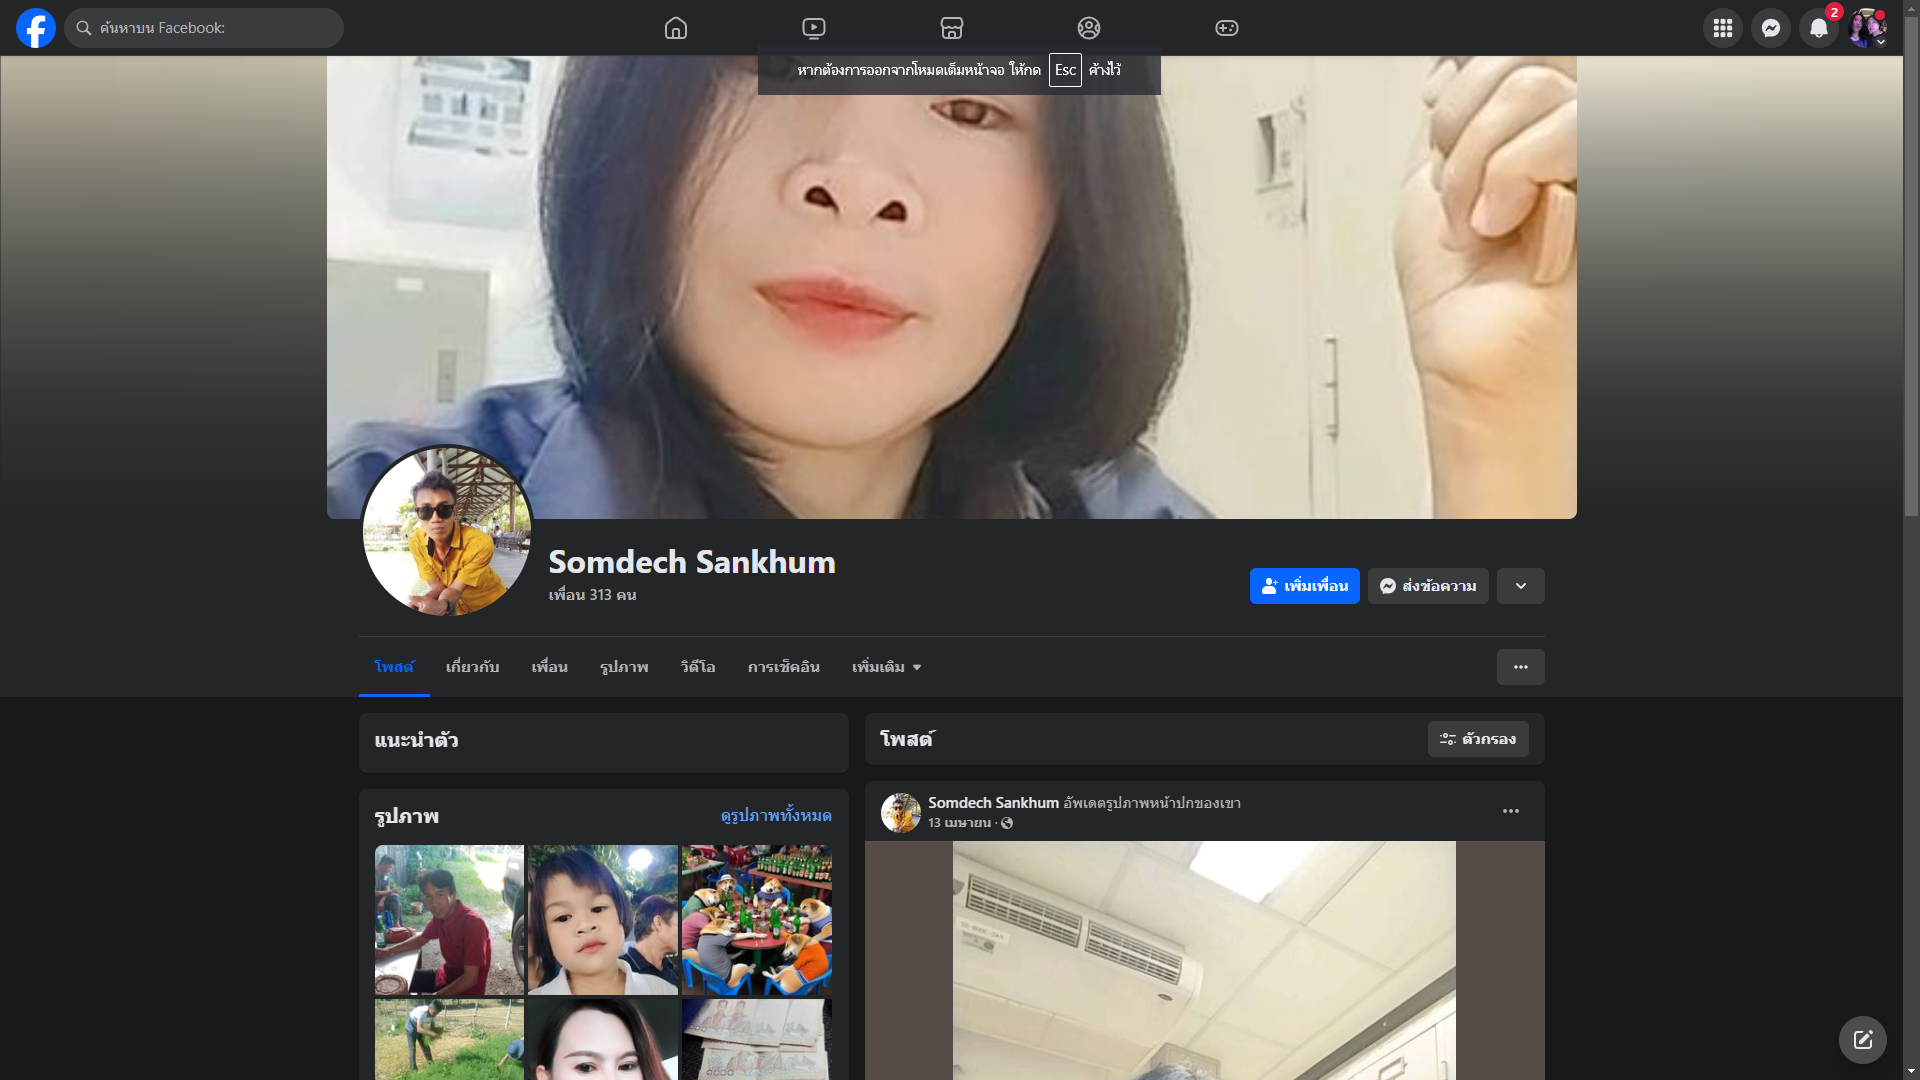Click the เพิ่มเพื่อน add friend button
Image resolution: width=1920 pixels, height=1080 pixels.
click(1305, 586)
